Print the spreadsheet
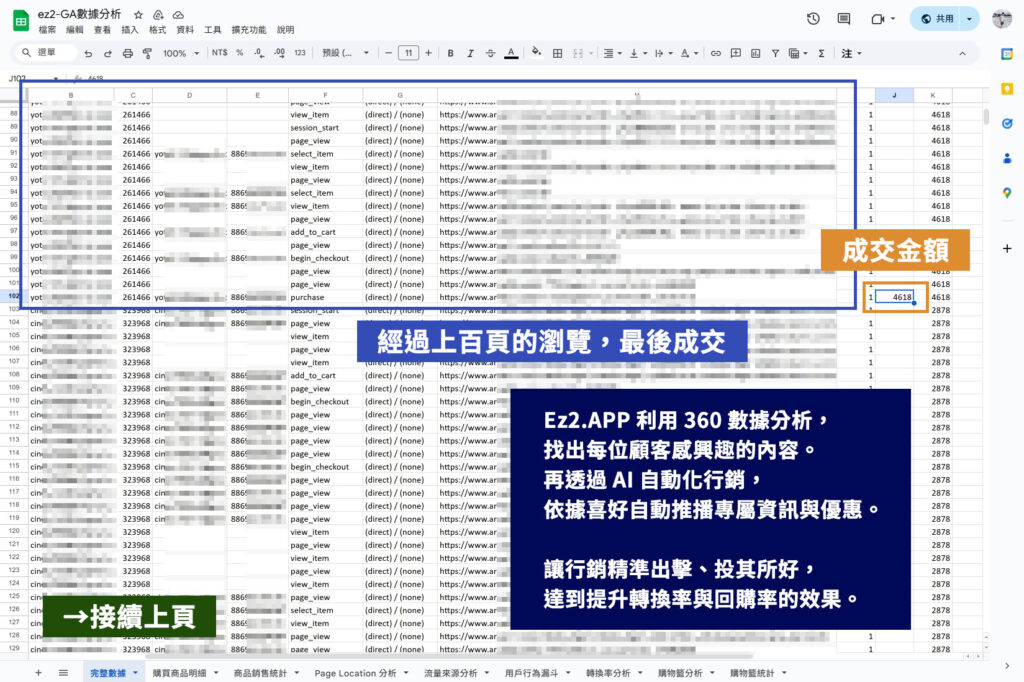The image size is (1024, 682). coord(128,54)
